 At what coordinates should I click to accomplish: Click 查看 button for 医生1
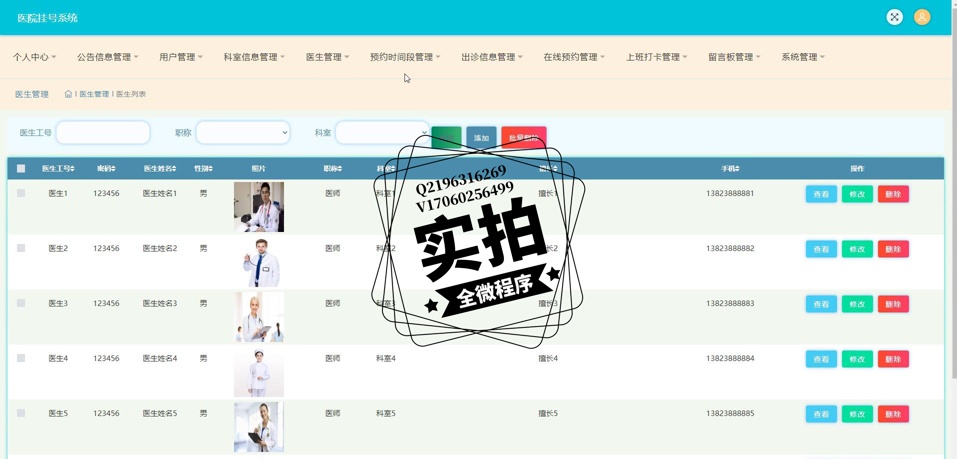pyautogui.click(x=821, y=194)
